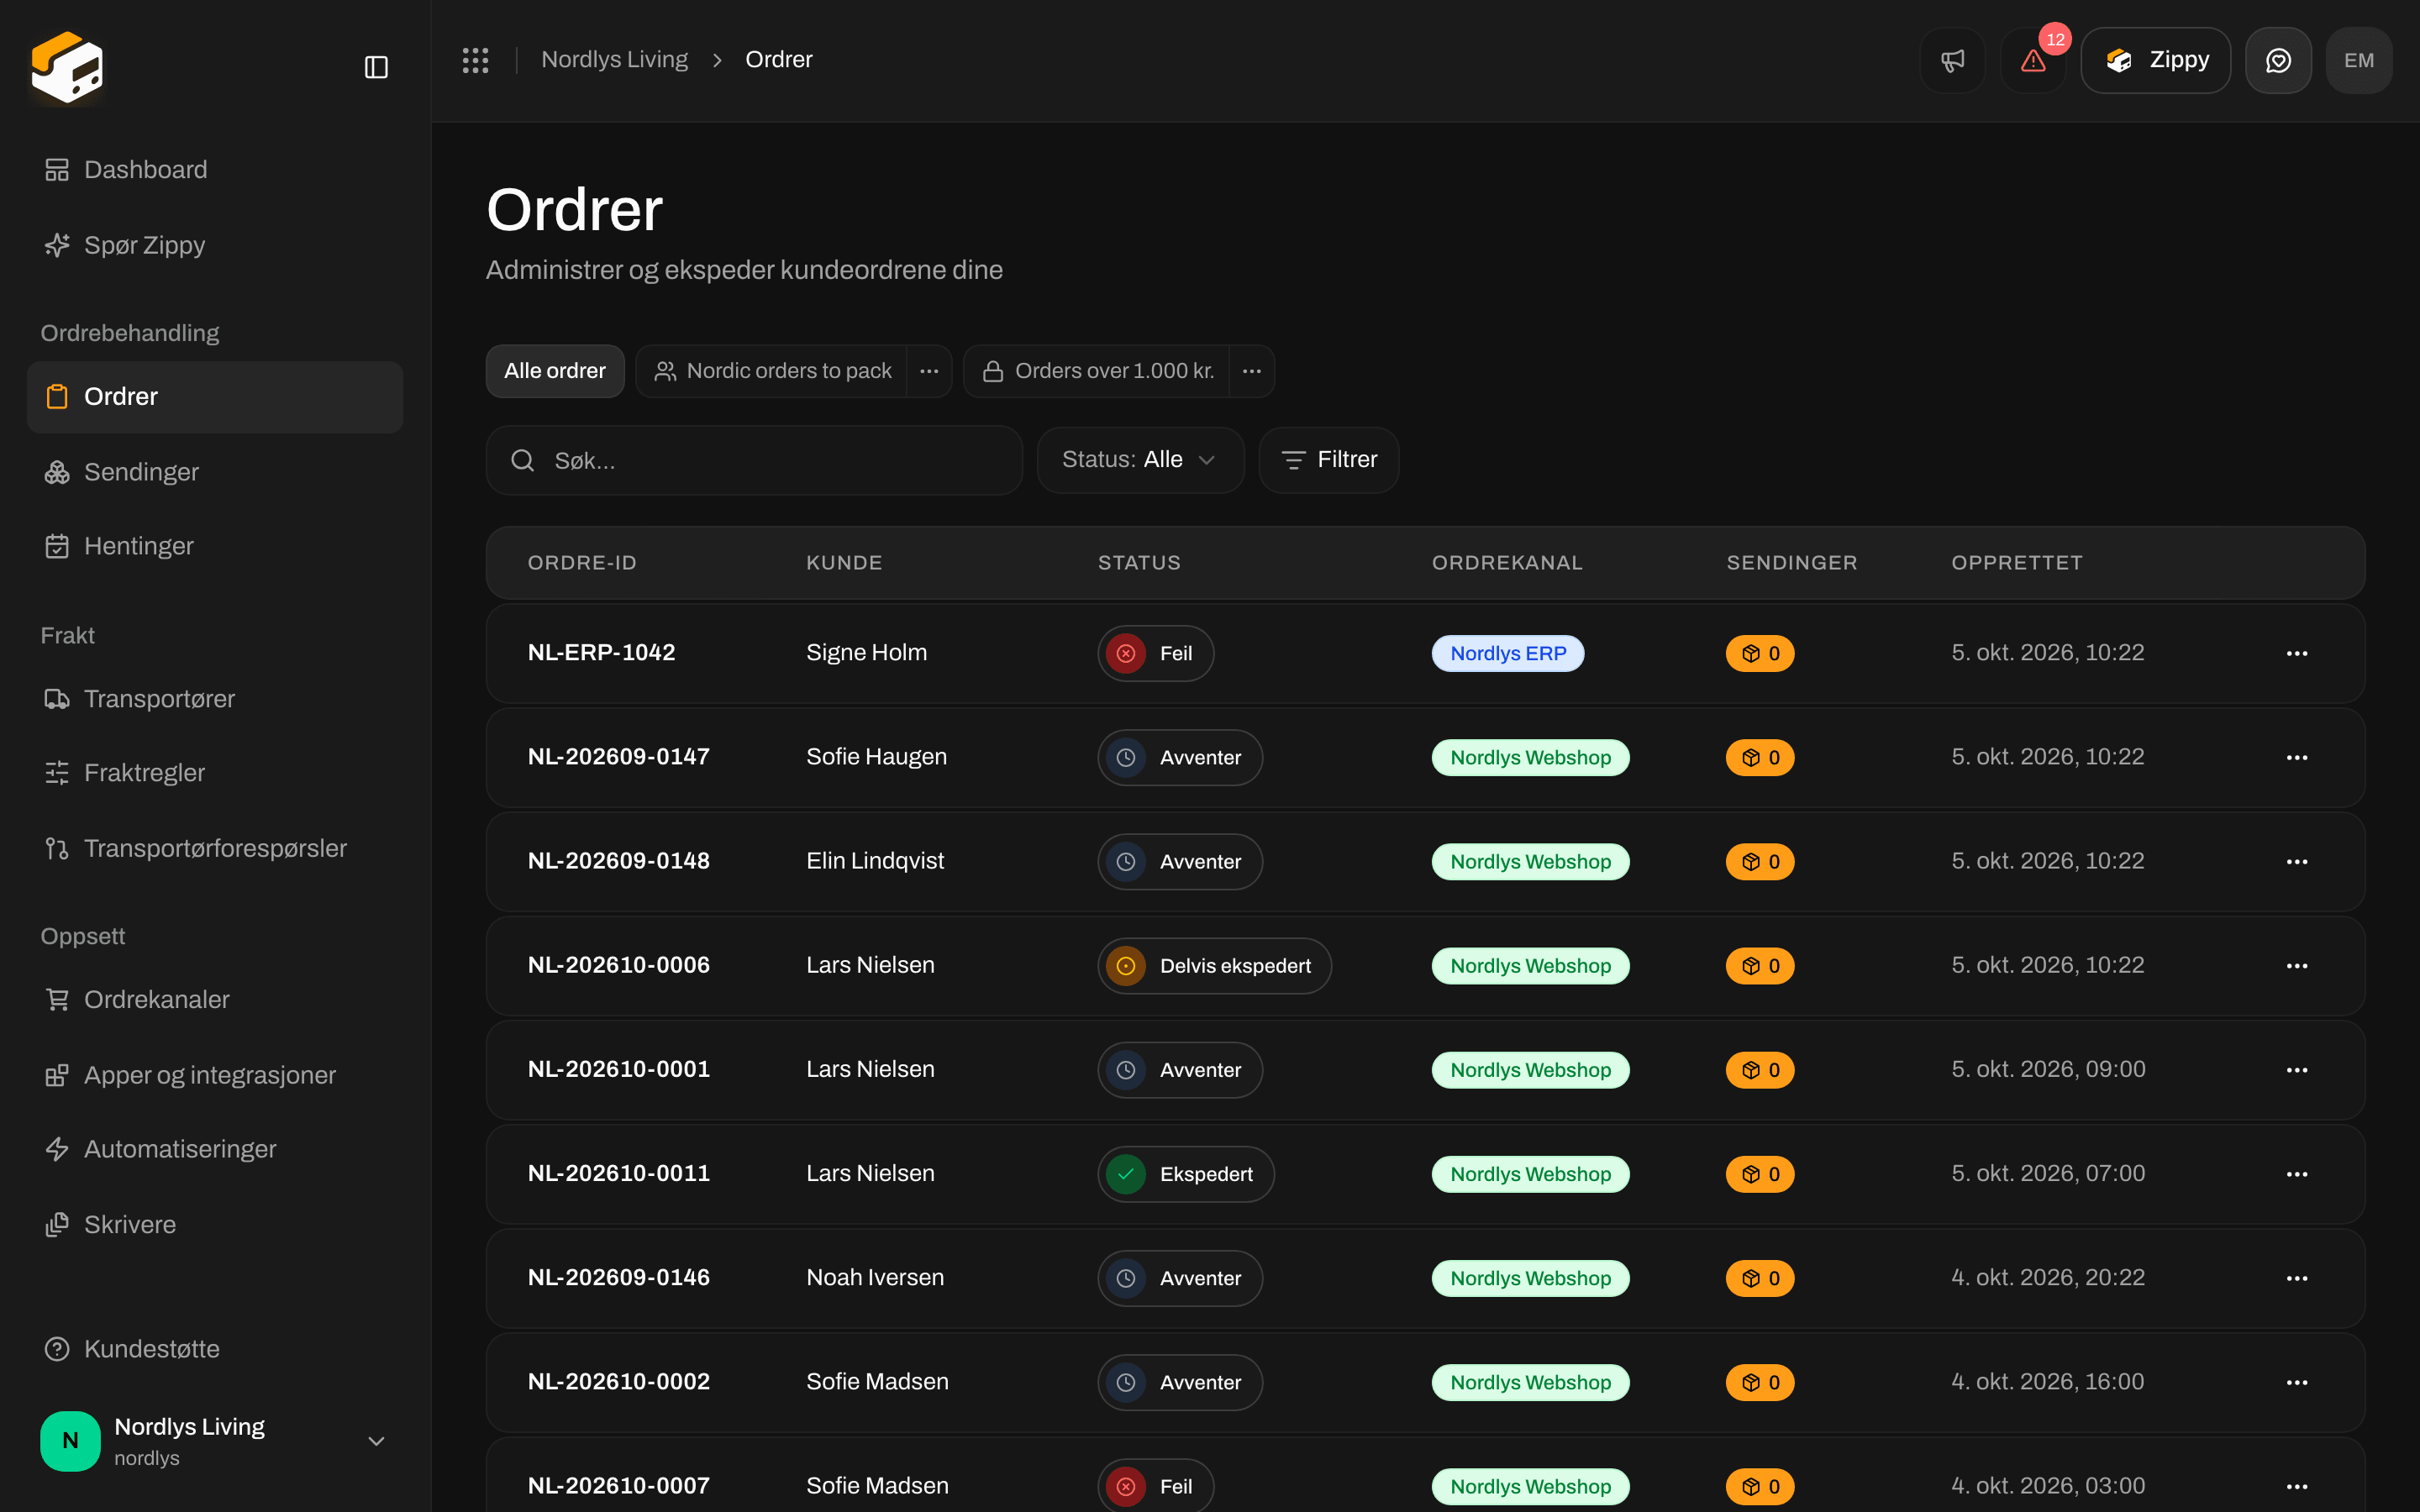Open Apper og integrasjoner
Viewport: 2420px width, 1512px height.
pyautogui.click(x=215, y=1075)
